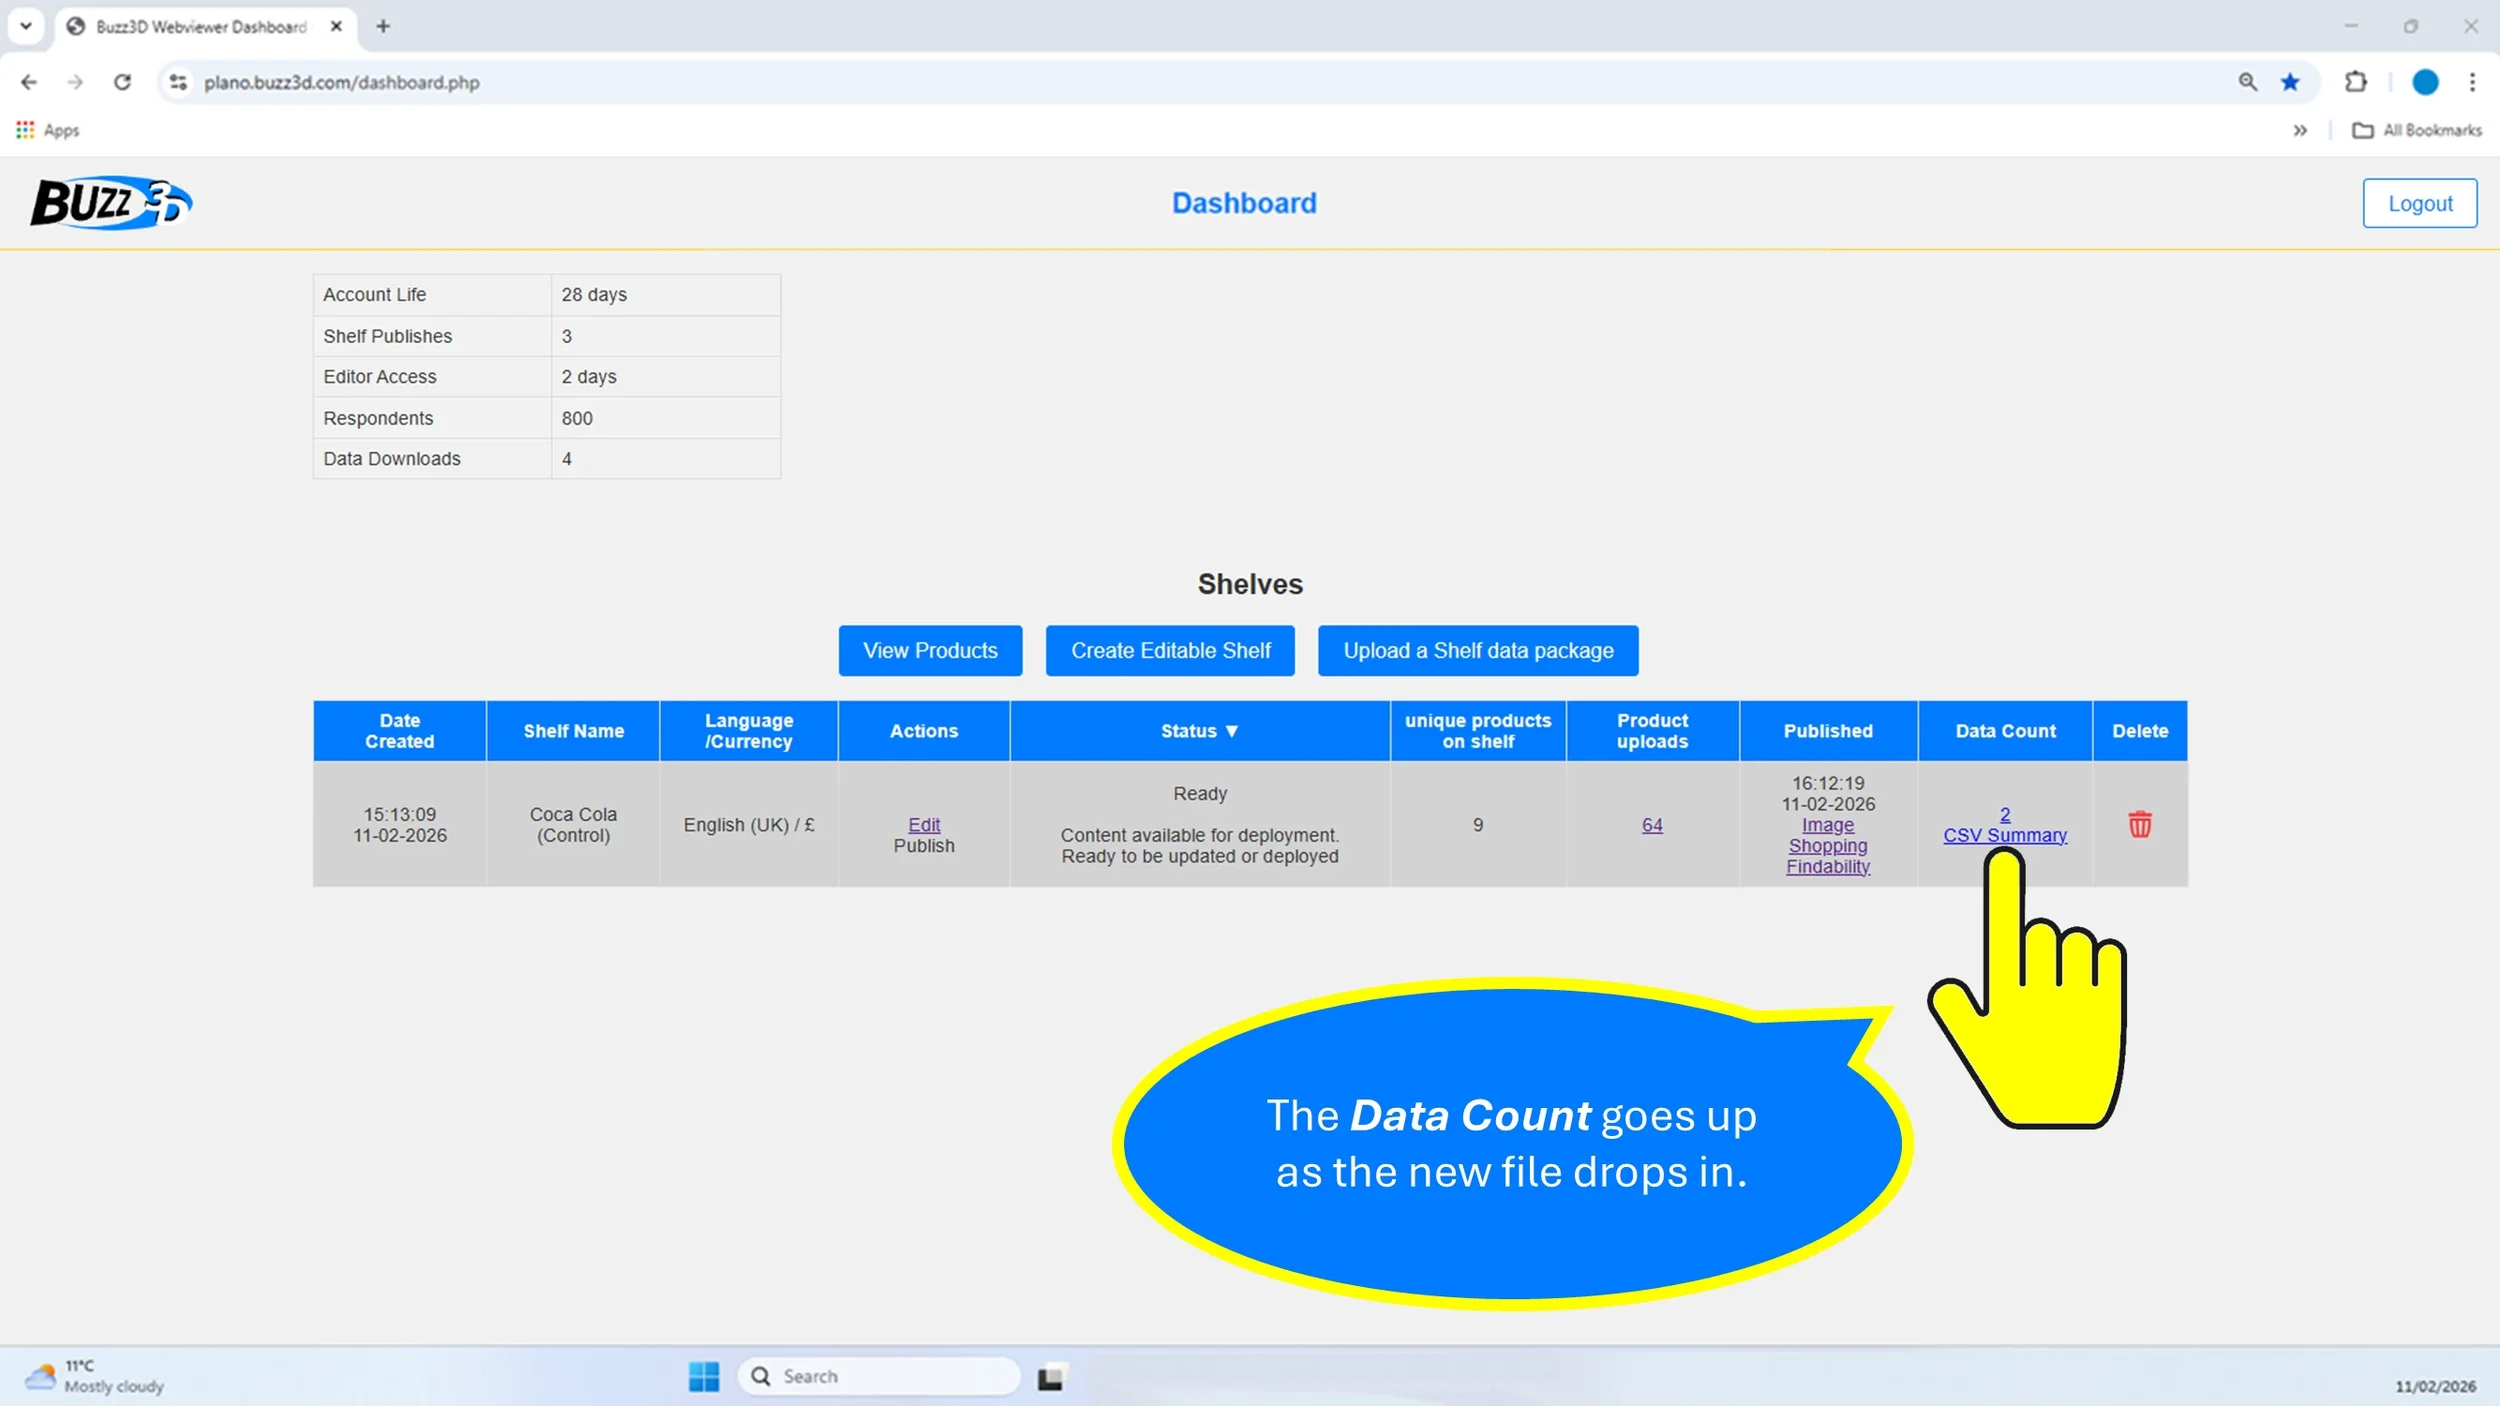2500x1406 pixels.
Task: Expand the tab search dropdown chevron
Action: (x=26, y=26)
